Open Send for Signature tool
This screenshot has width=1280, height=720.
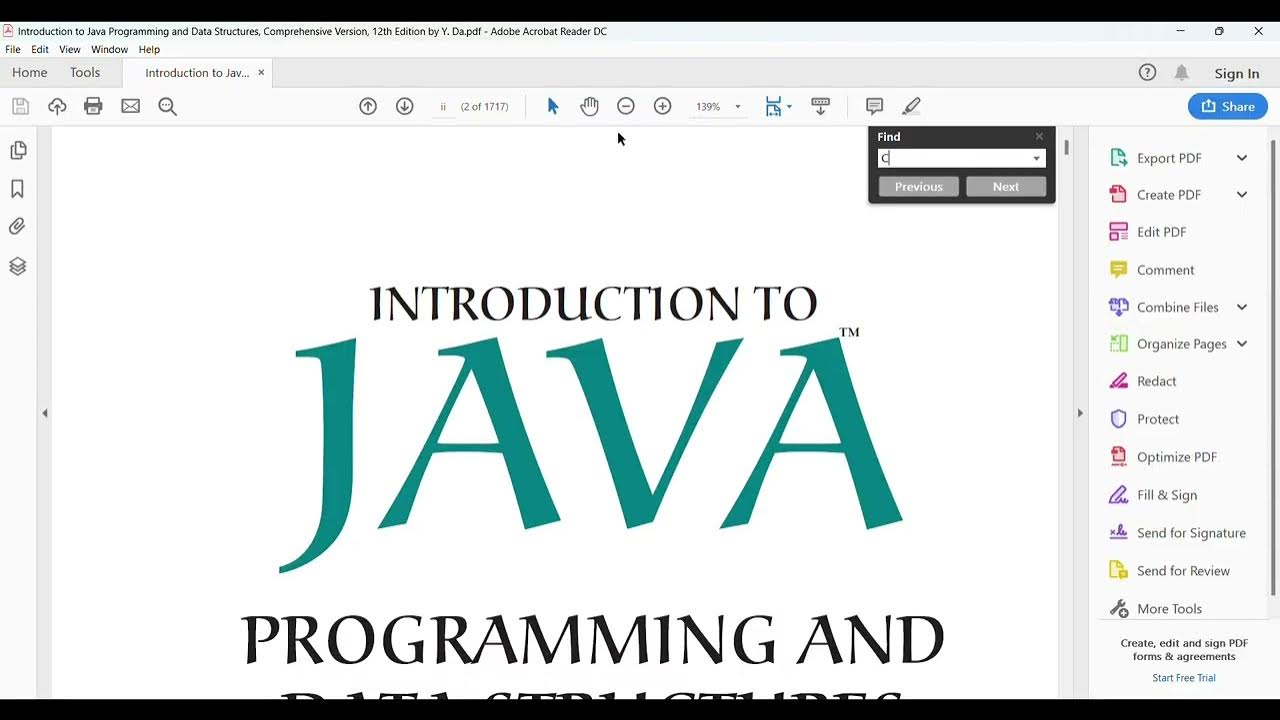pyautogui.click(x=1177, y=533)
